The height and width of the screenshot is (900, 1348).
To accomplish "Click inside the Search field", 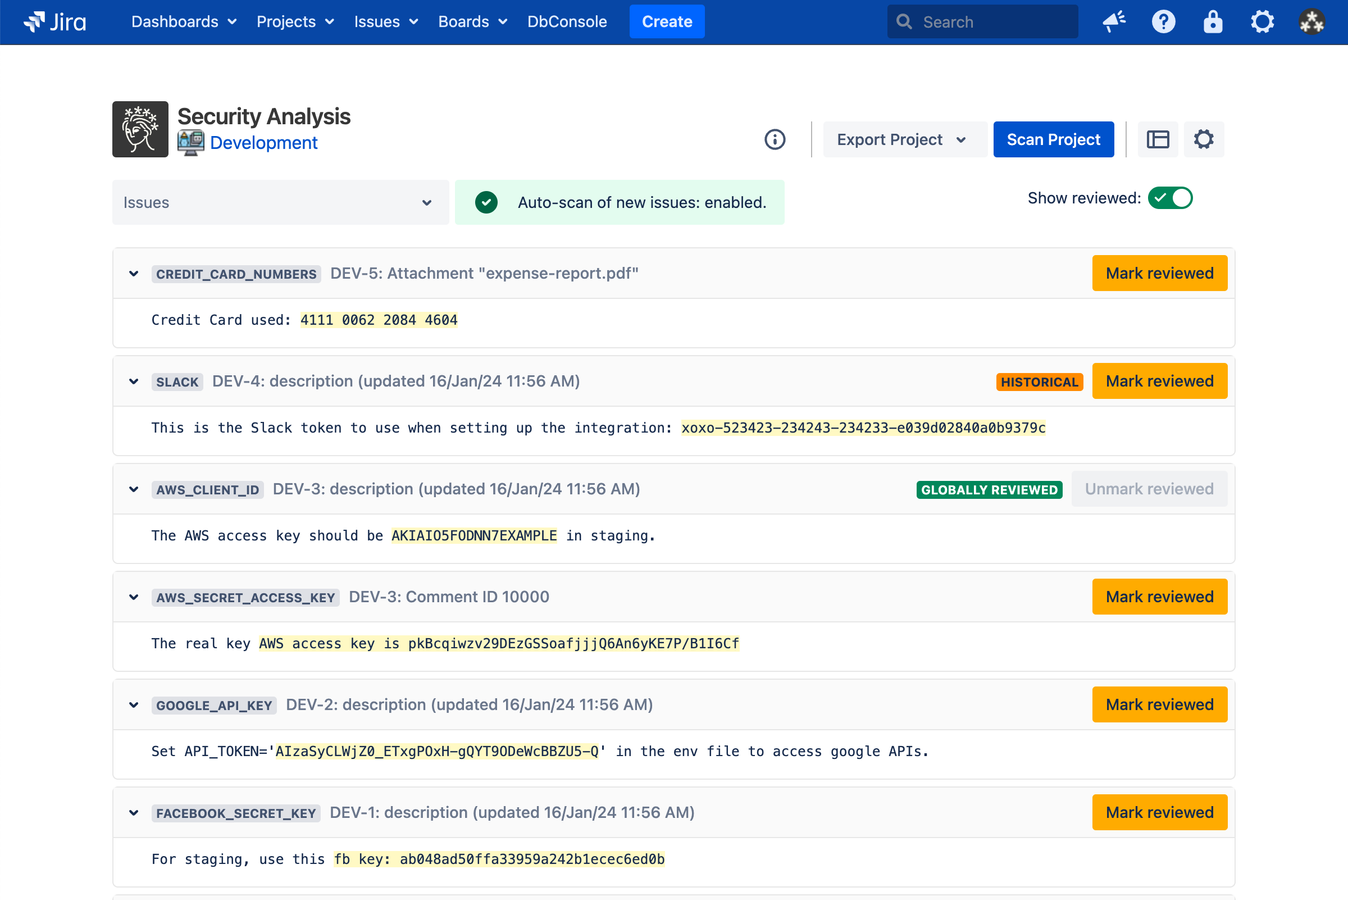I will [x=983, y=21].
